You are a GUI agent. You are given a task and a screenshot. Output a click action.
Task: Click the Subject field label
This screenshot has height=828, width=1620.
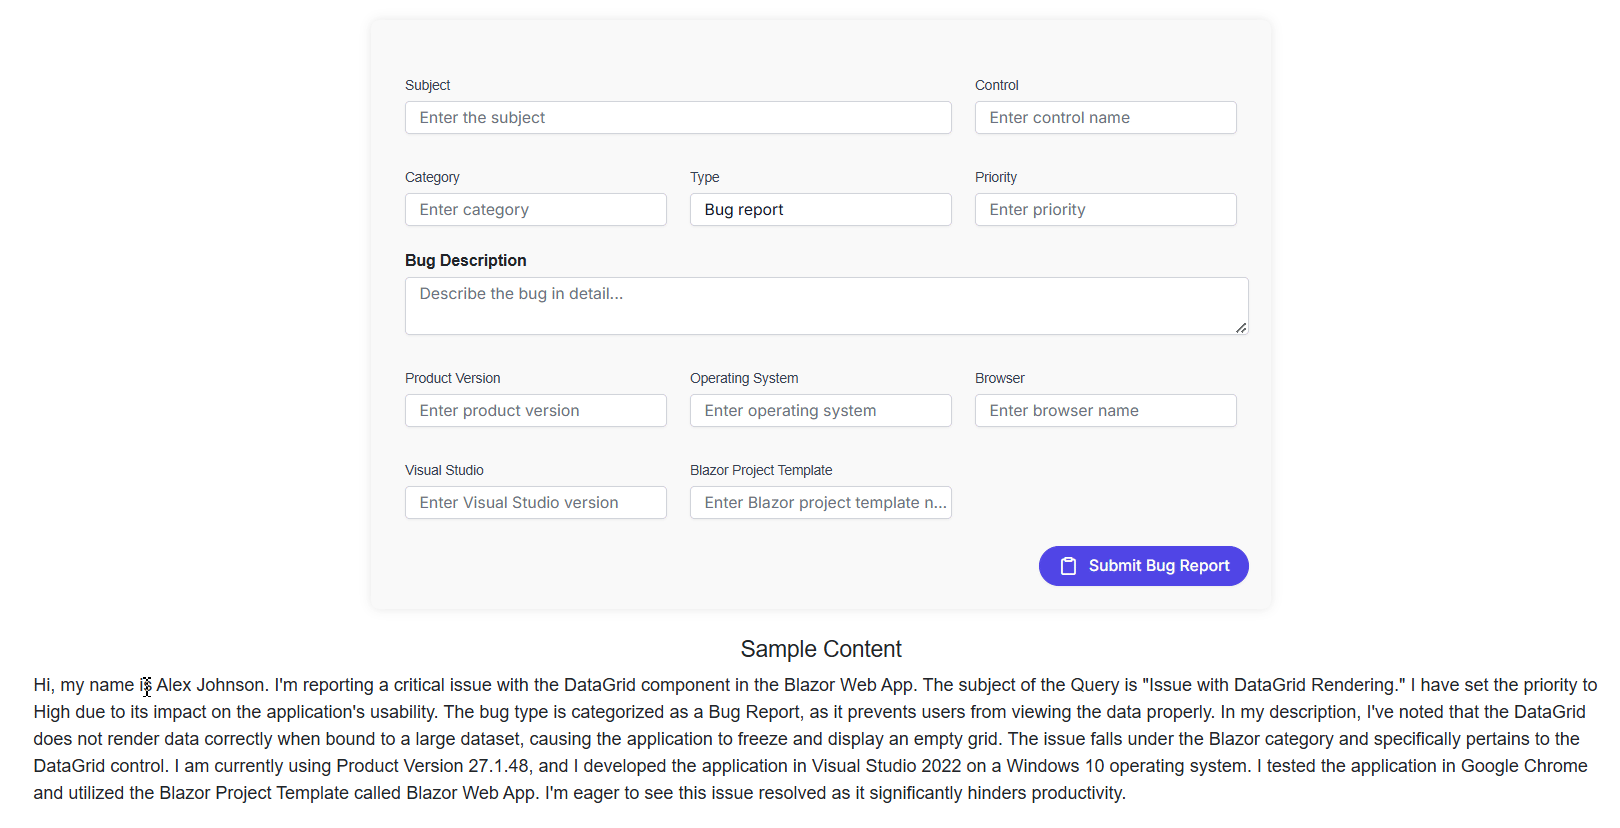coord(427,86)
